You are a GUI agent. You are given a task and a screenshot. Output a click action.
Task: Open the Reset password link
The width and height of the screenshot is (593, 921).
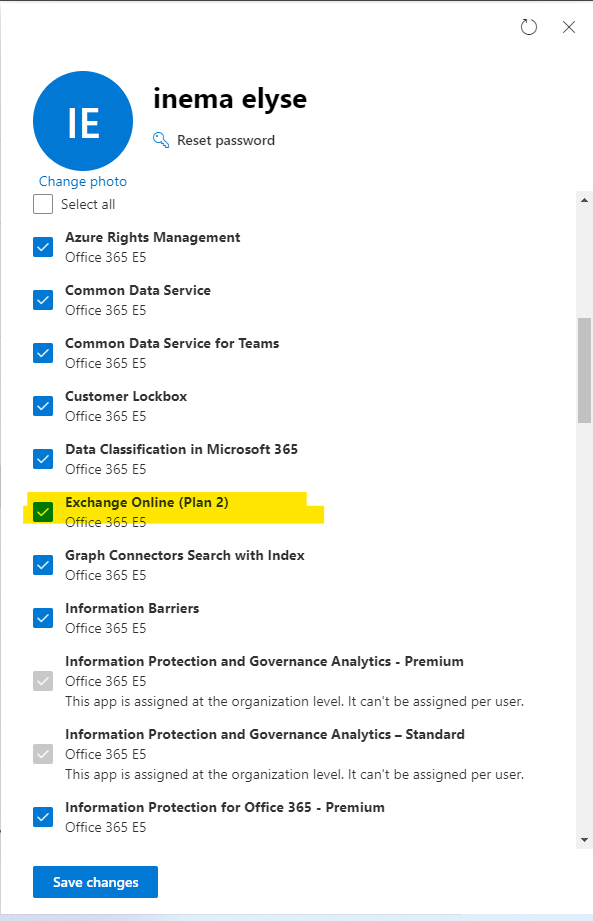(226, 140)
